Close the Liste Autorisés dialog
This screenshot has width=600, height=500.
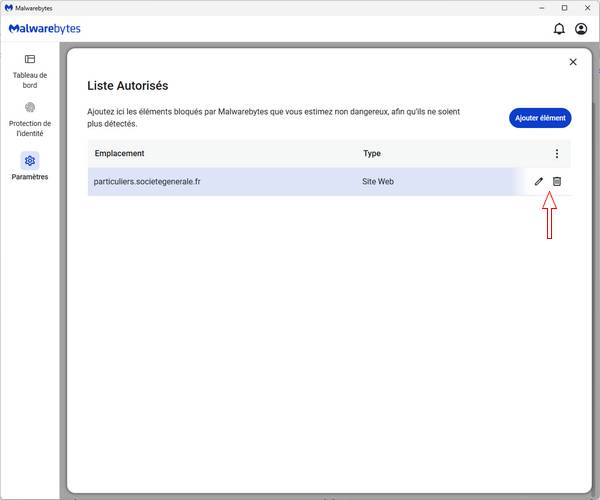click(573, 62)
